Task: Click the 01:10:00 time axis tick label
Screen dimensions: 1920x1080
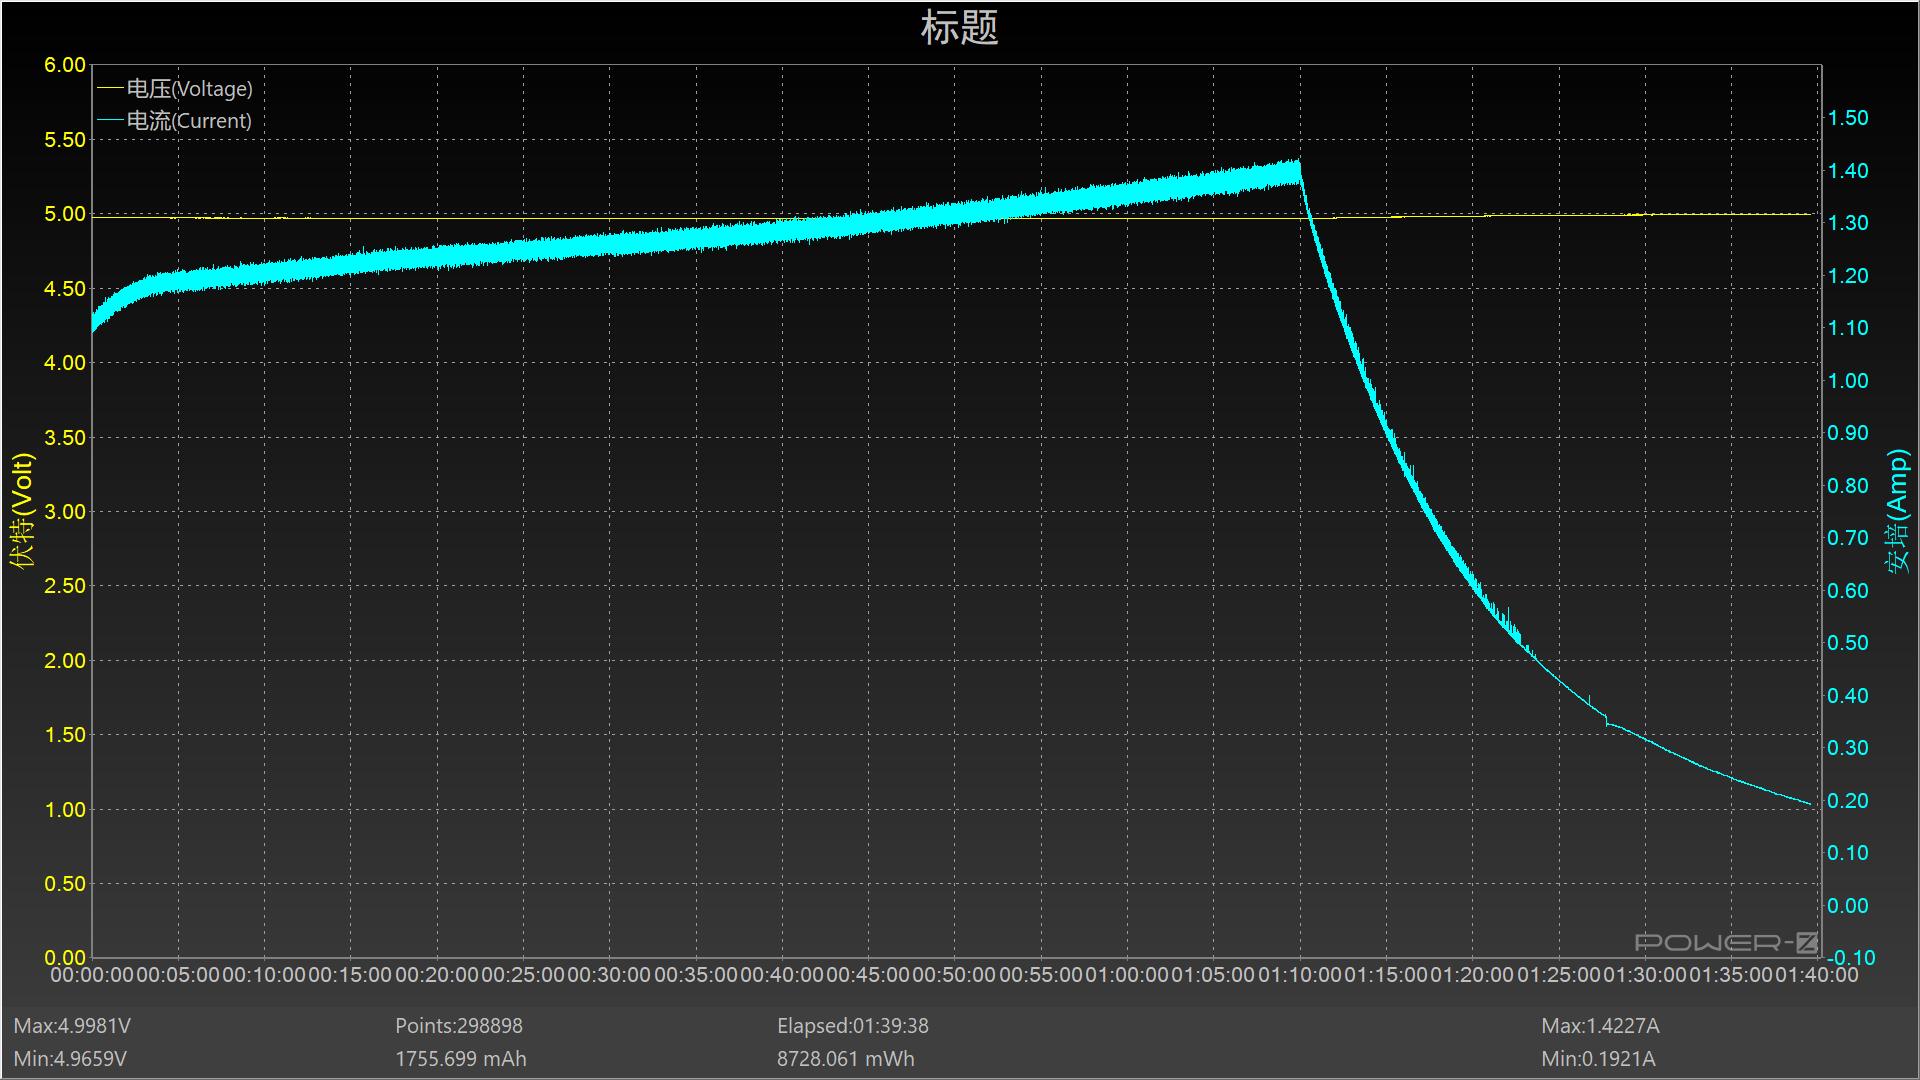Action: pyautogui.click(x=1299, y=975)
